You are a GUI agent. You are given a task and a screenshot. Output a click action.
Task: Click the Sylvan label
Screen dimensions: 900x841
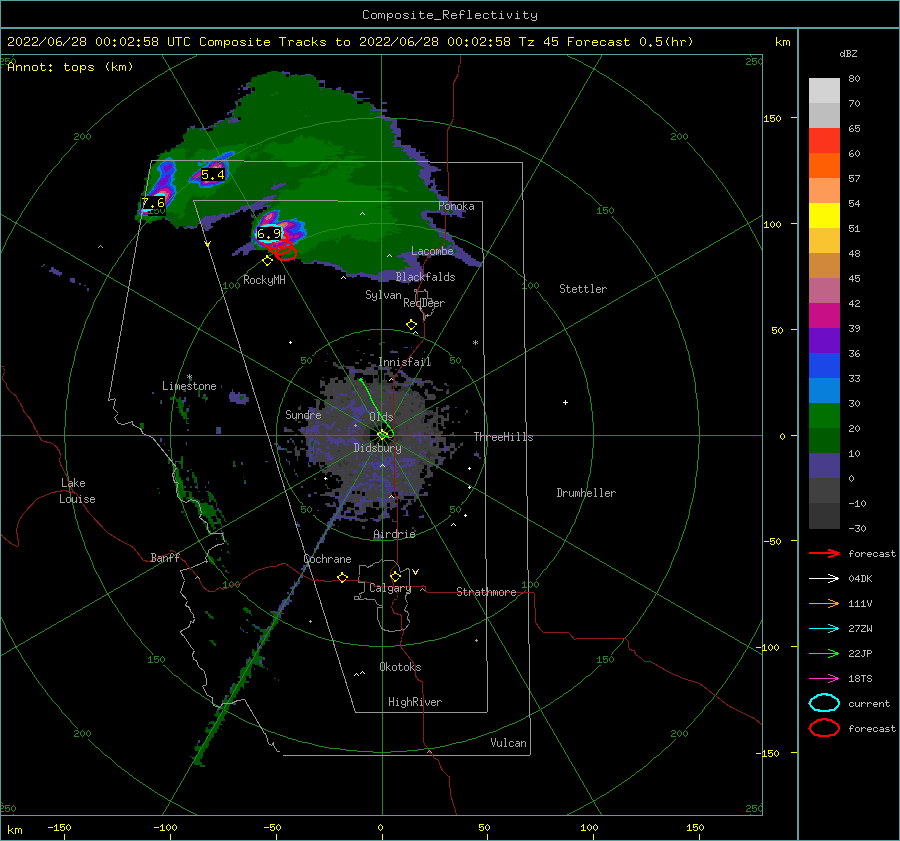383,295
